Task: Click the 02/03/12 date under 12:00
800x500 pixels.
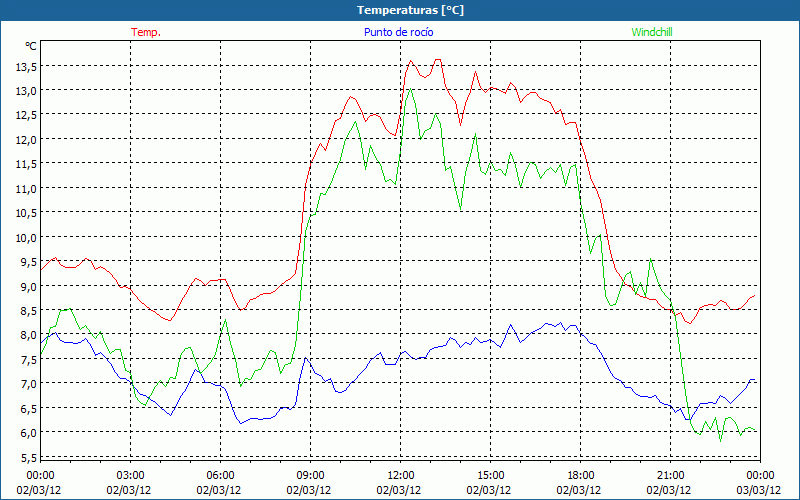Action: pos(399,490)
